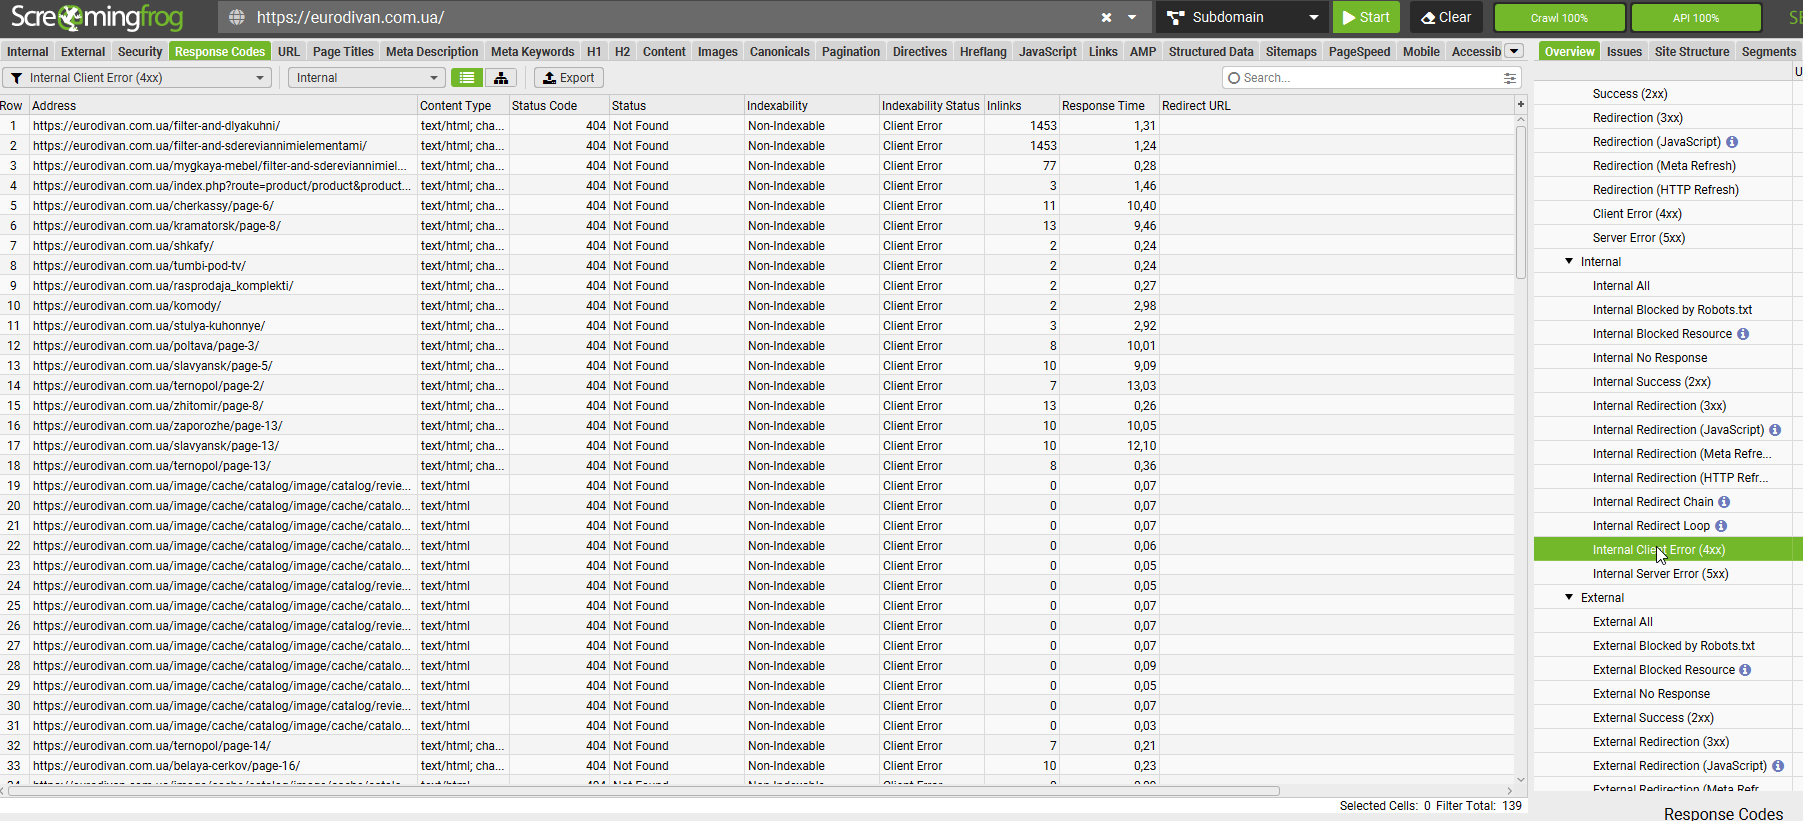The width and height of the screenshot is (1803, 821).
Task: Open the Internal Client Error (4xx) filter dropdown
Action: click(x=260, y=78)
